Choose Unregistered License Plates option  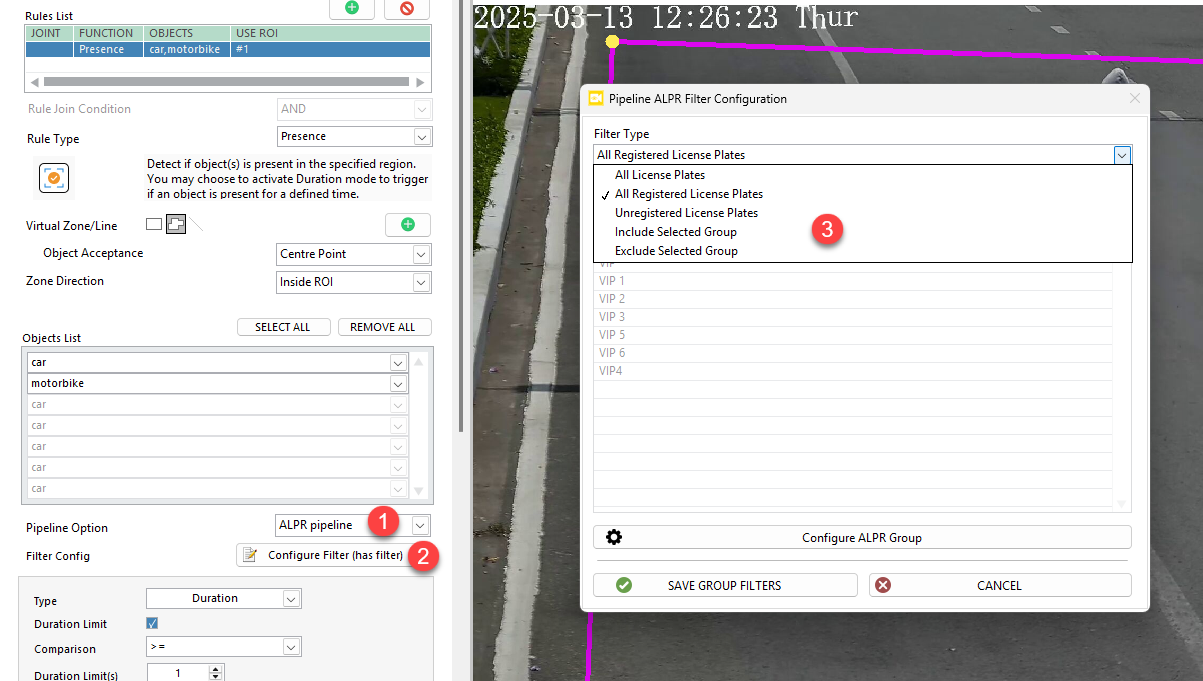tap(686, 213)
